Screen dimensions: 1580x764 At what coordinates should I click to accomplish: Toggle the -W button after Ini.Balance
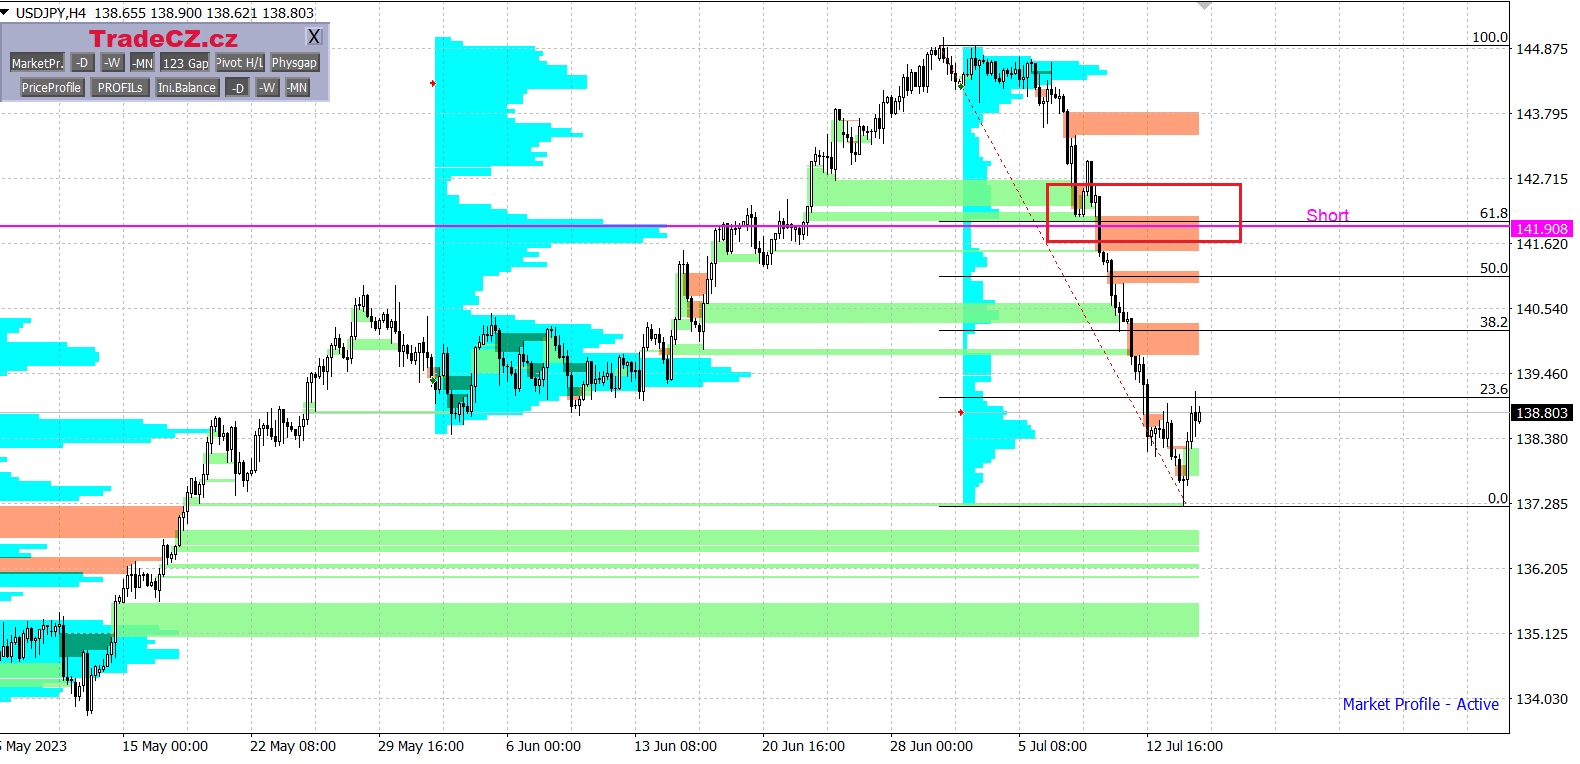[x=267, y=88]
